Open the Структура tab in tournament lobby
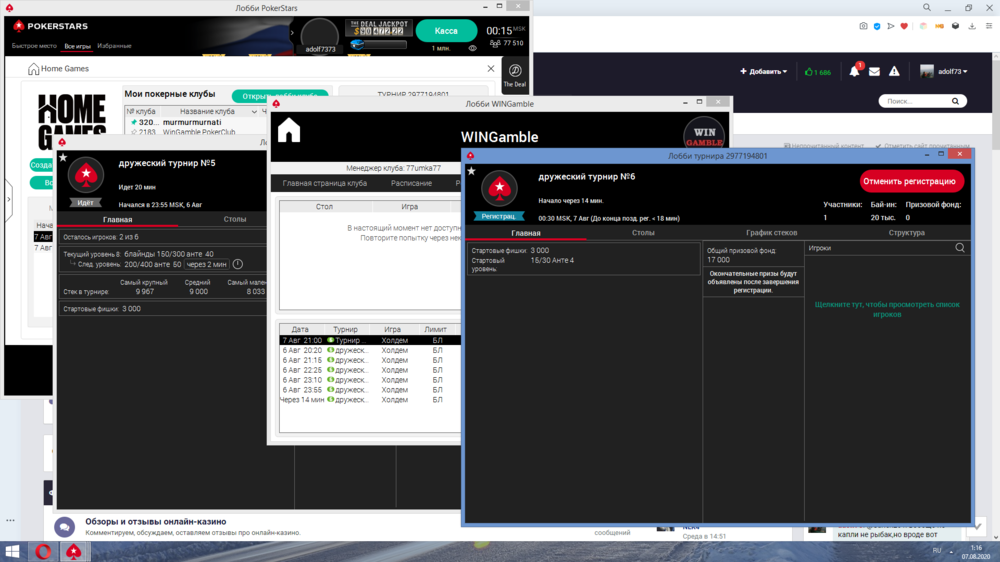Viewport: 1000px width, 562px height. click(906, 233)
